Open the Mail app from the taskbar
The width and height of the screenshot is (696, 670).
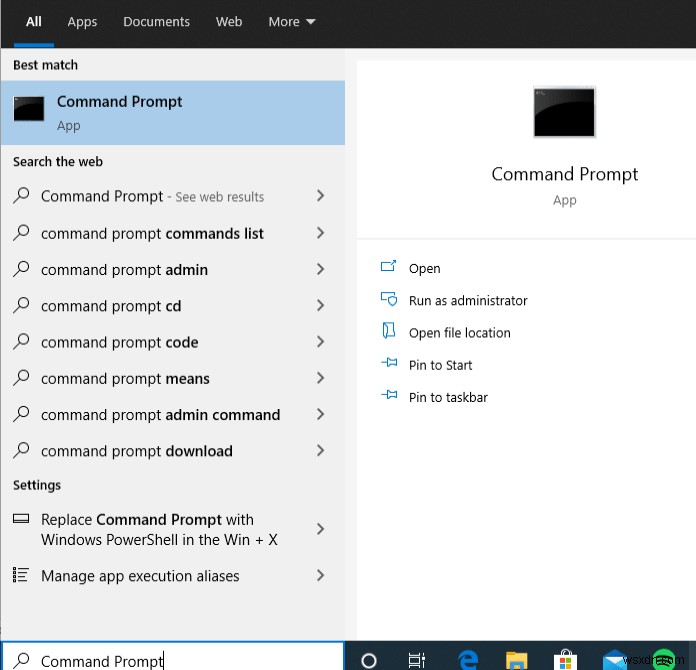click(x=614, y=660)
